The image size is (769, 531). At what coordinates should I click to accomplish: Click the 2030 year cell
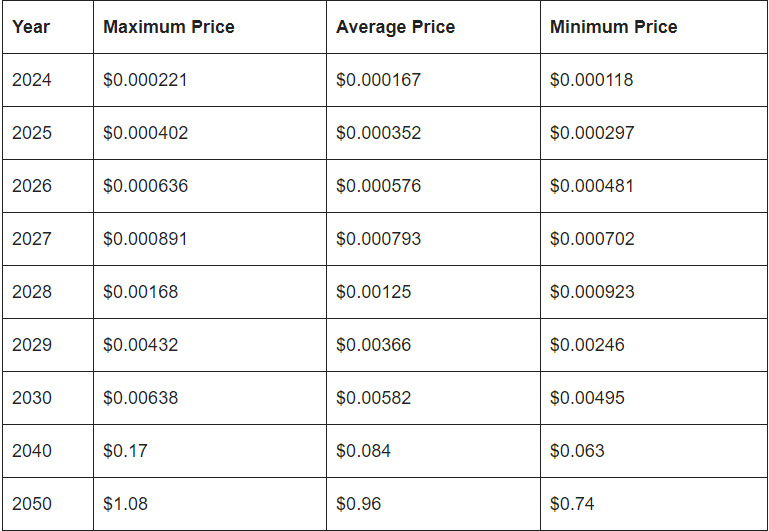pos(32,398)
